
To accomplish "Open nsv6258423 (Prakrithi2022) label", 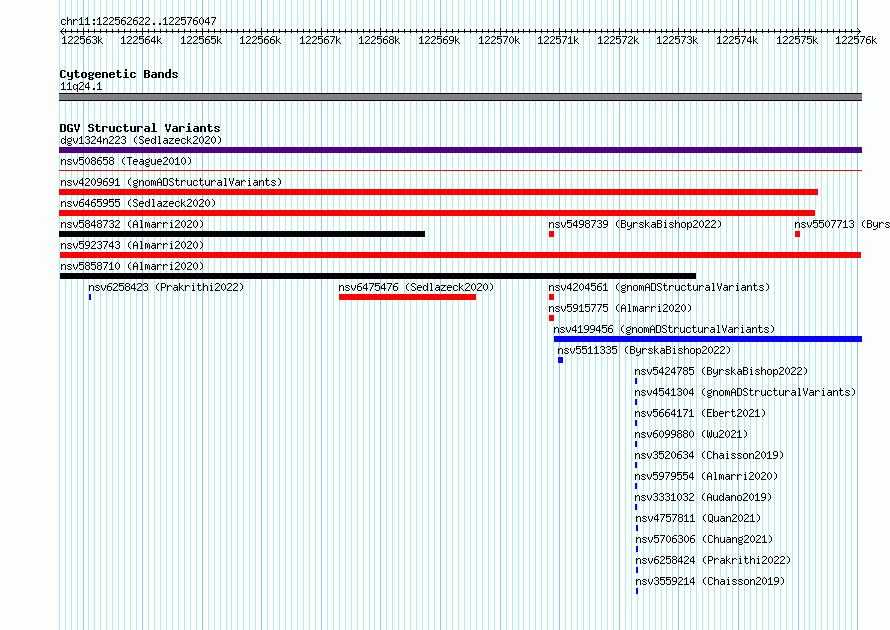I will pos(166,287).
